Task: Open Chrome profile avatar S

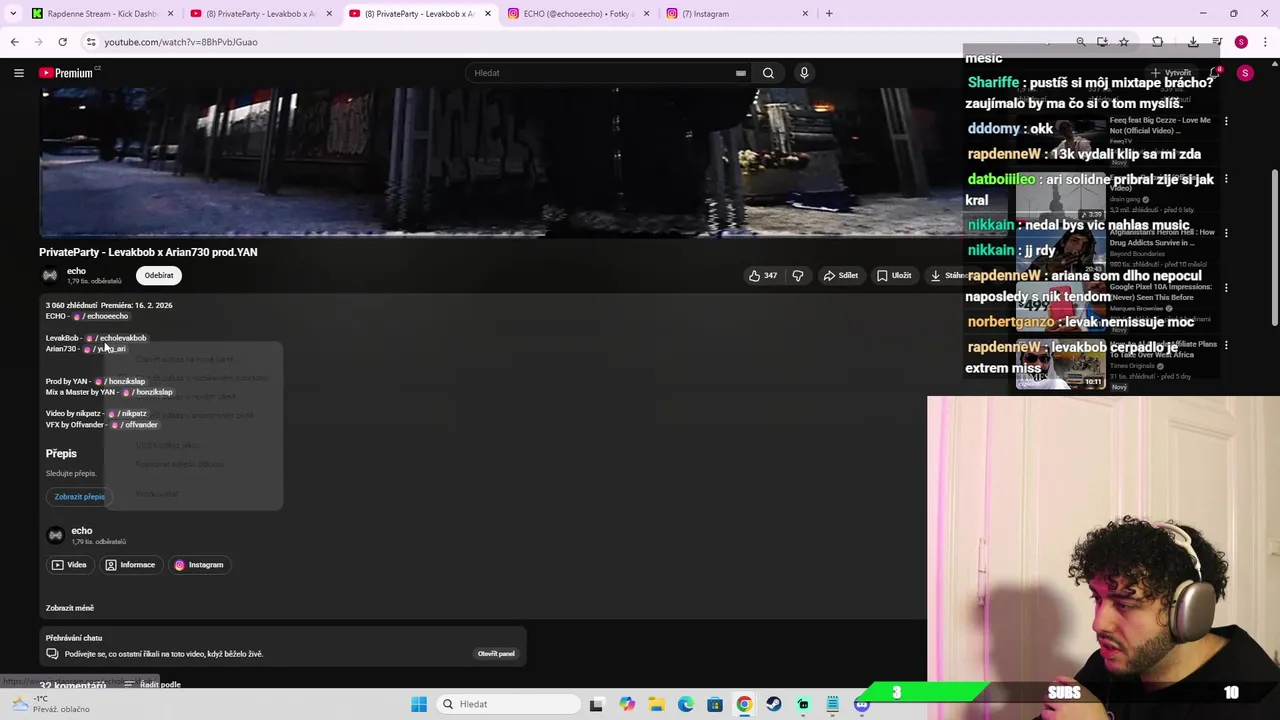Action: pyautogui.click(x=1241, y=42)
